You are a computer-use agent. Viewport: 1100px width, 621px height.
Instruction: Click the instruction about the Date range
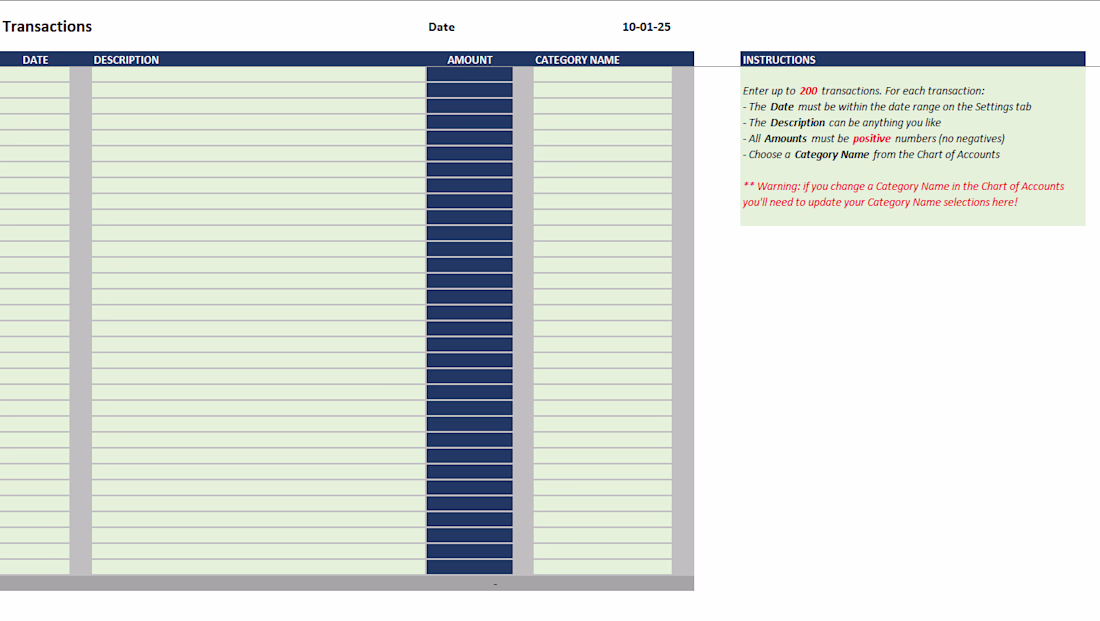tap(887, 107)
